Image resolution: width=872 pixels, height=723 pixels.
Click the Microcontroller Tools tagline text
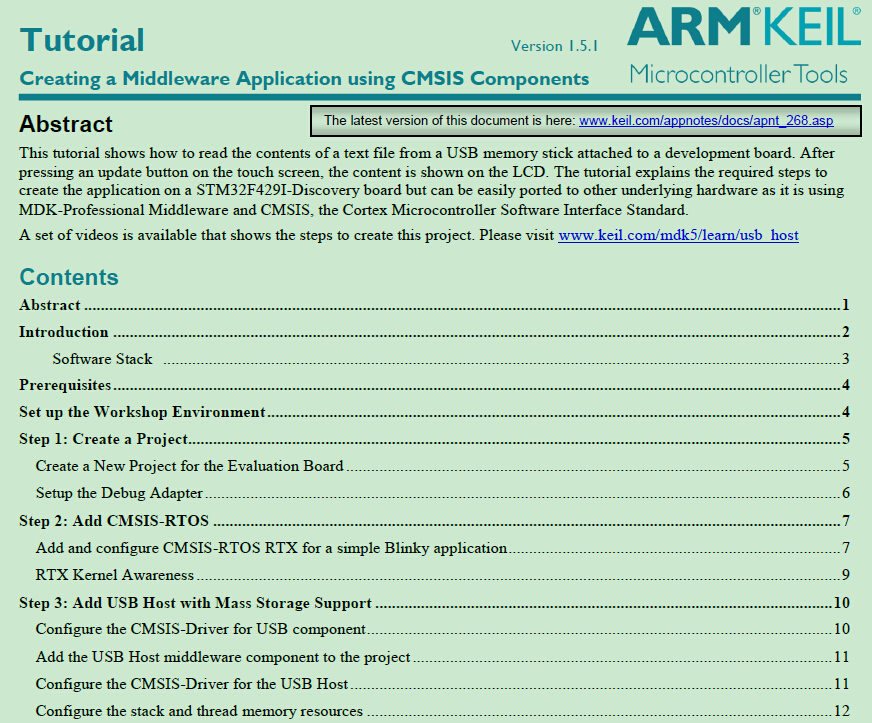pos(739,74)
